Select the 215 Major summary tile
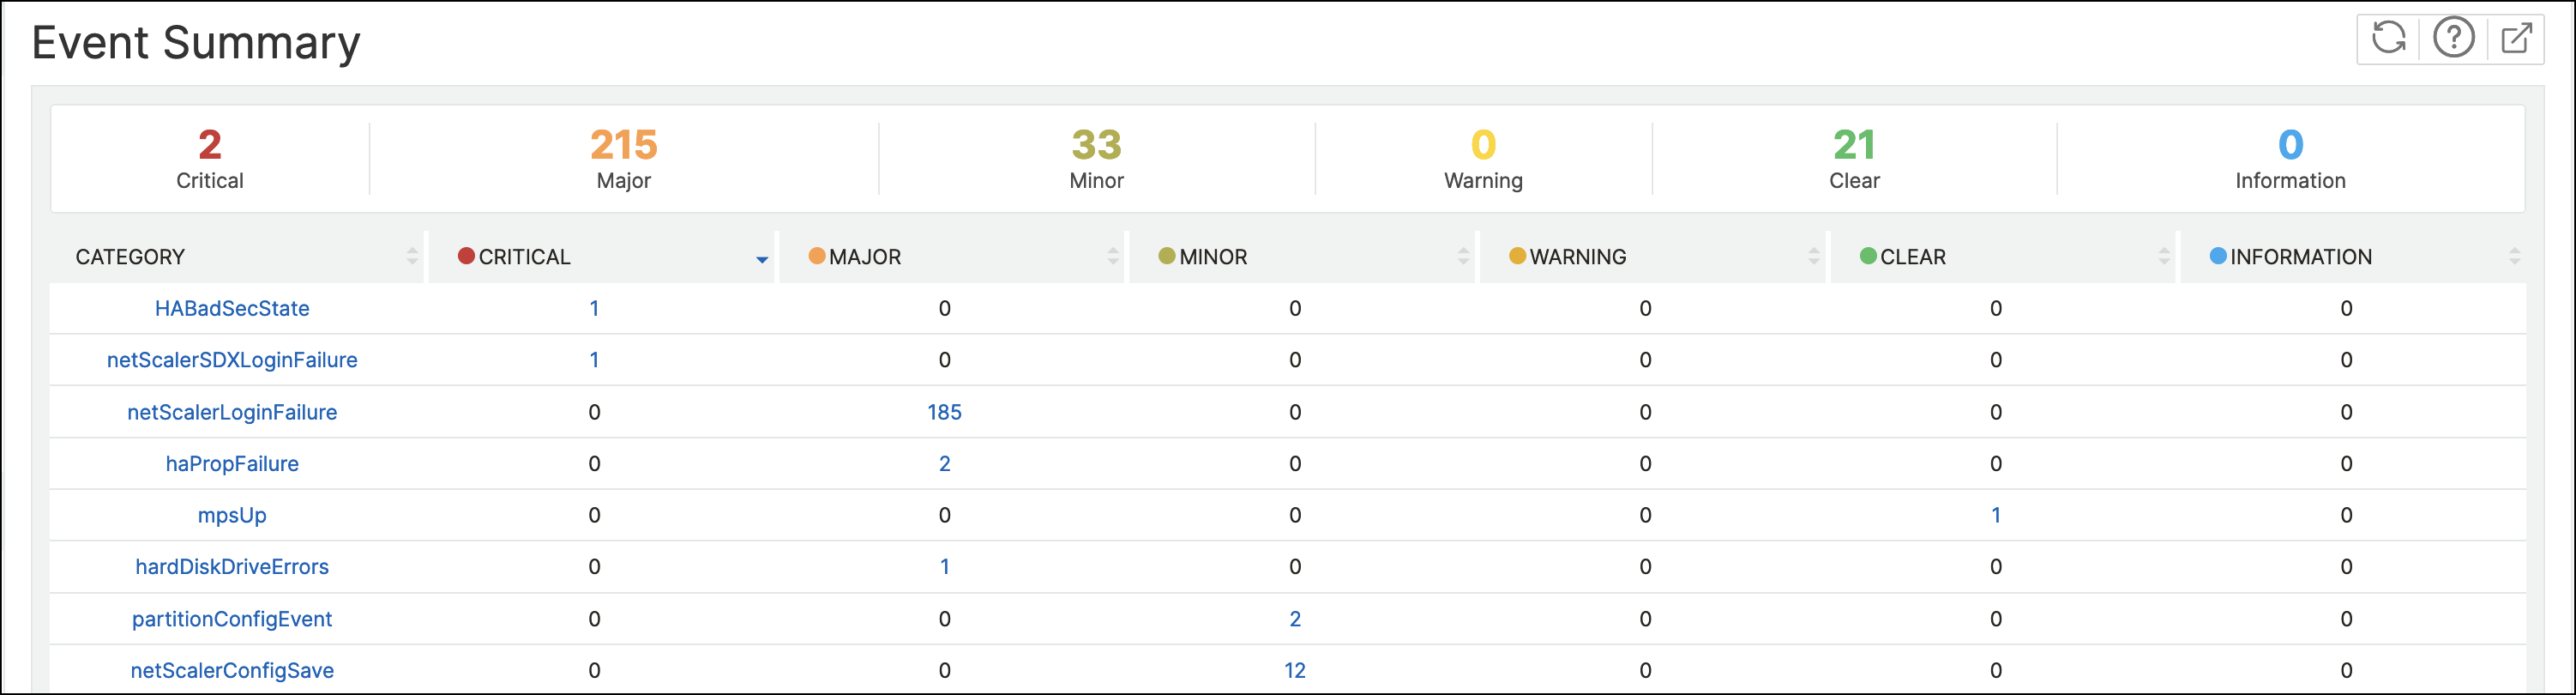Screen dimensions: 2576x695 coord(623,158)
